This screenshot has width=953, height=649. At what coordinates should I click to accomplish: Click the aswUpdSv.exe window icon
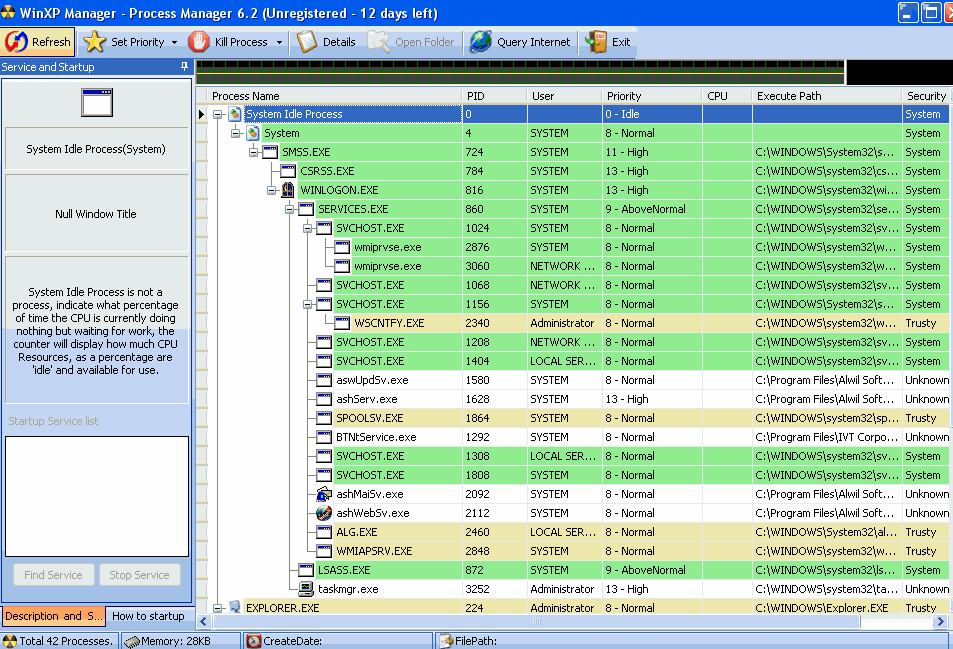(324, 380)
